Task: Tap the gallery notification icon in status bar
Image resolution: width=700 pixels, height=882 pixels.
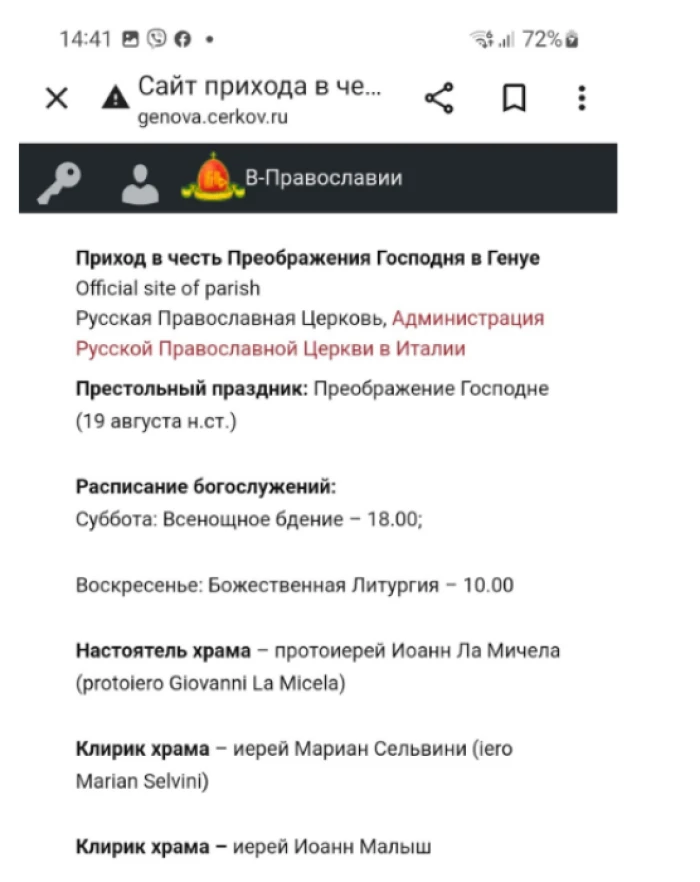Action: coord(131,40)
